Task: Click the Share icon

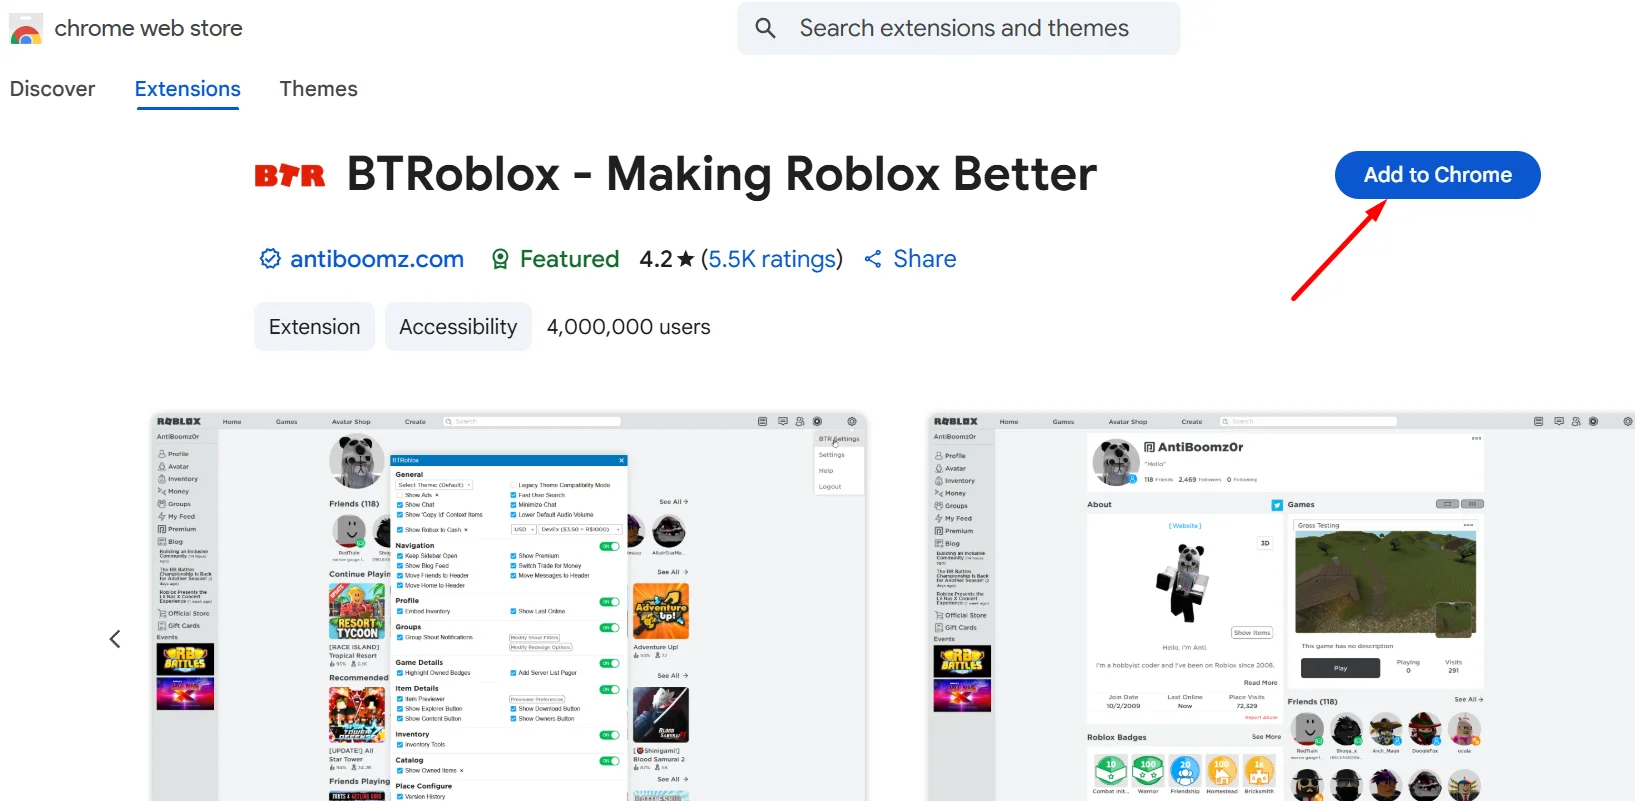Action: (873, 259)
